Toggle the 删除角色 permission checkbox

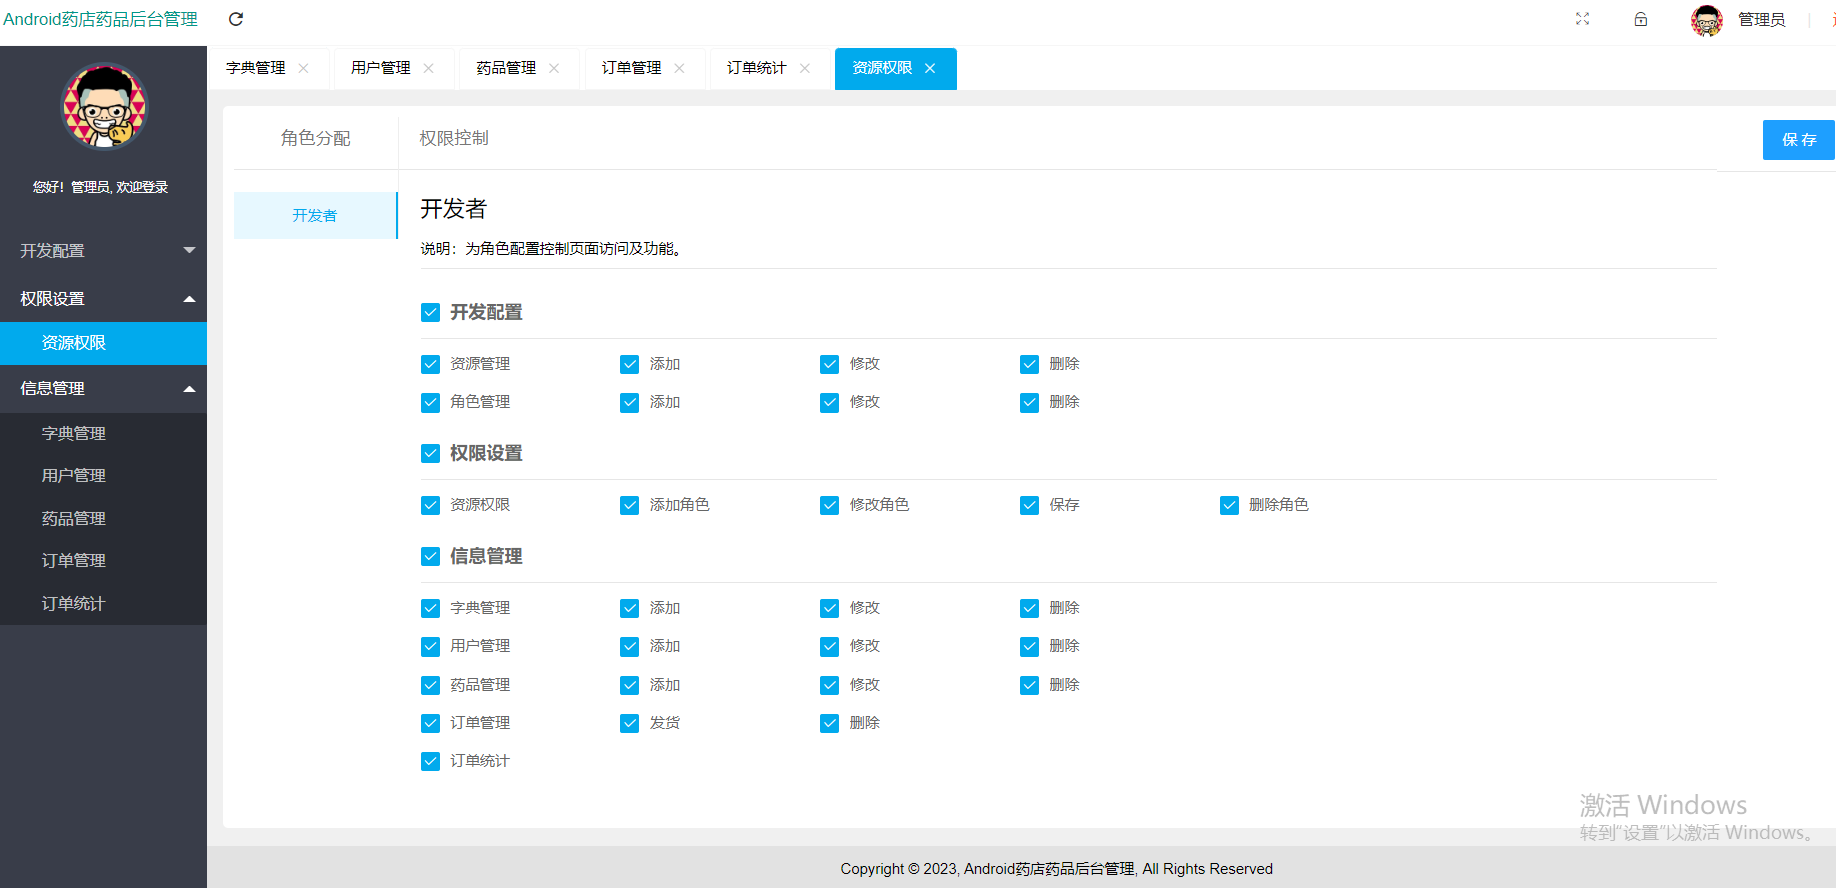[1229, 506]
